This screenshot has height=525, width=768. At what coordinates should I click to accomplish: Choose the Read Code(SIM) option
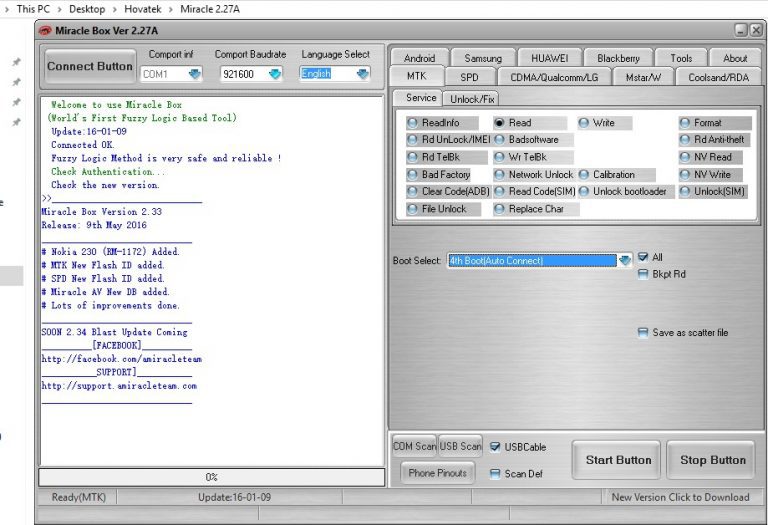[x=534, y=191]
